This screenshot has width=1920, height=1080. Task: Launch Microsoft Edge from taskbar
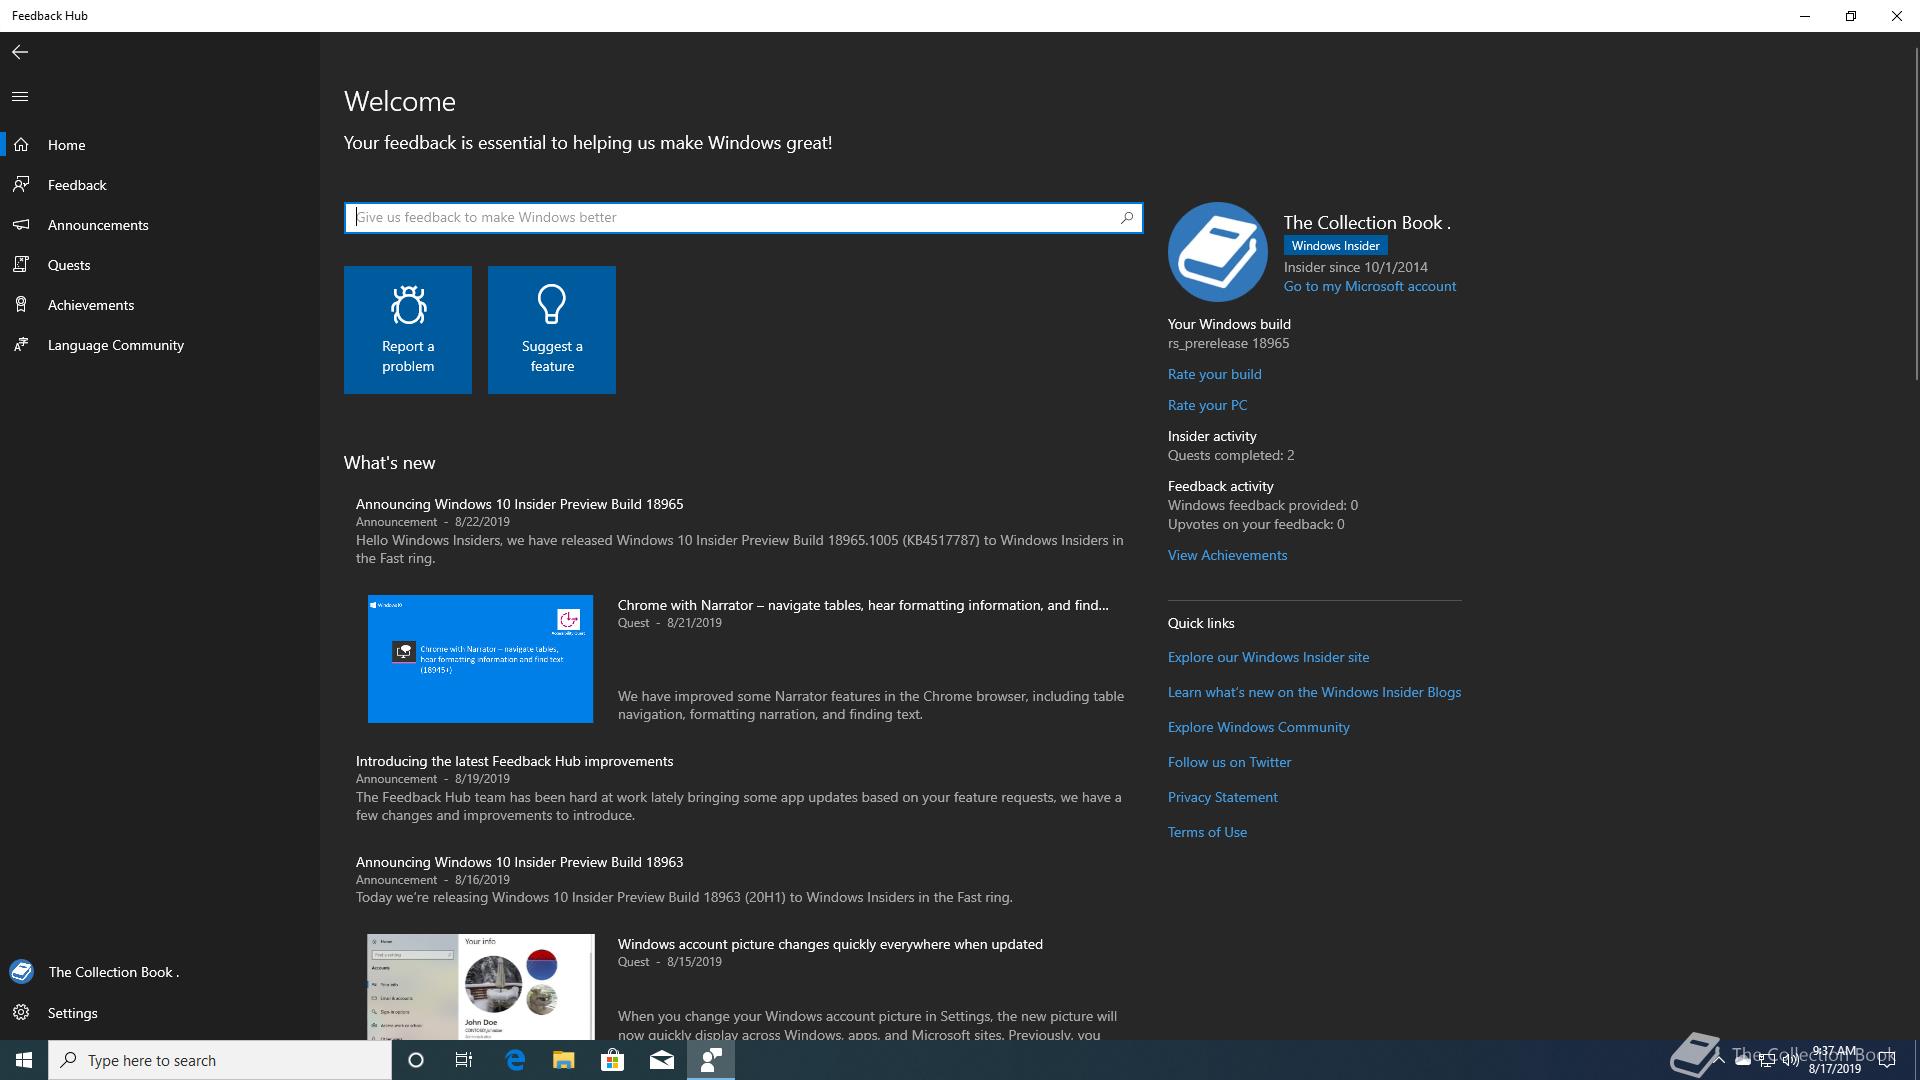pos(515,1060)
